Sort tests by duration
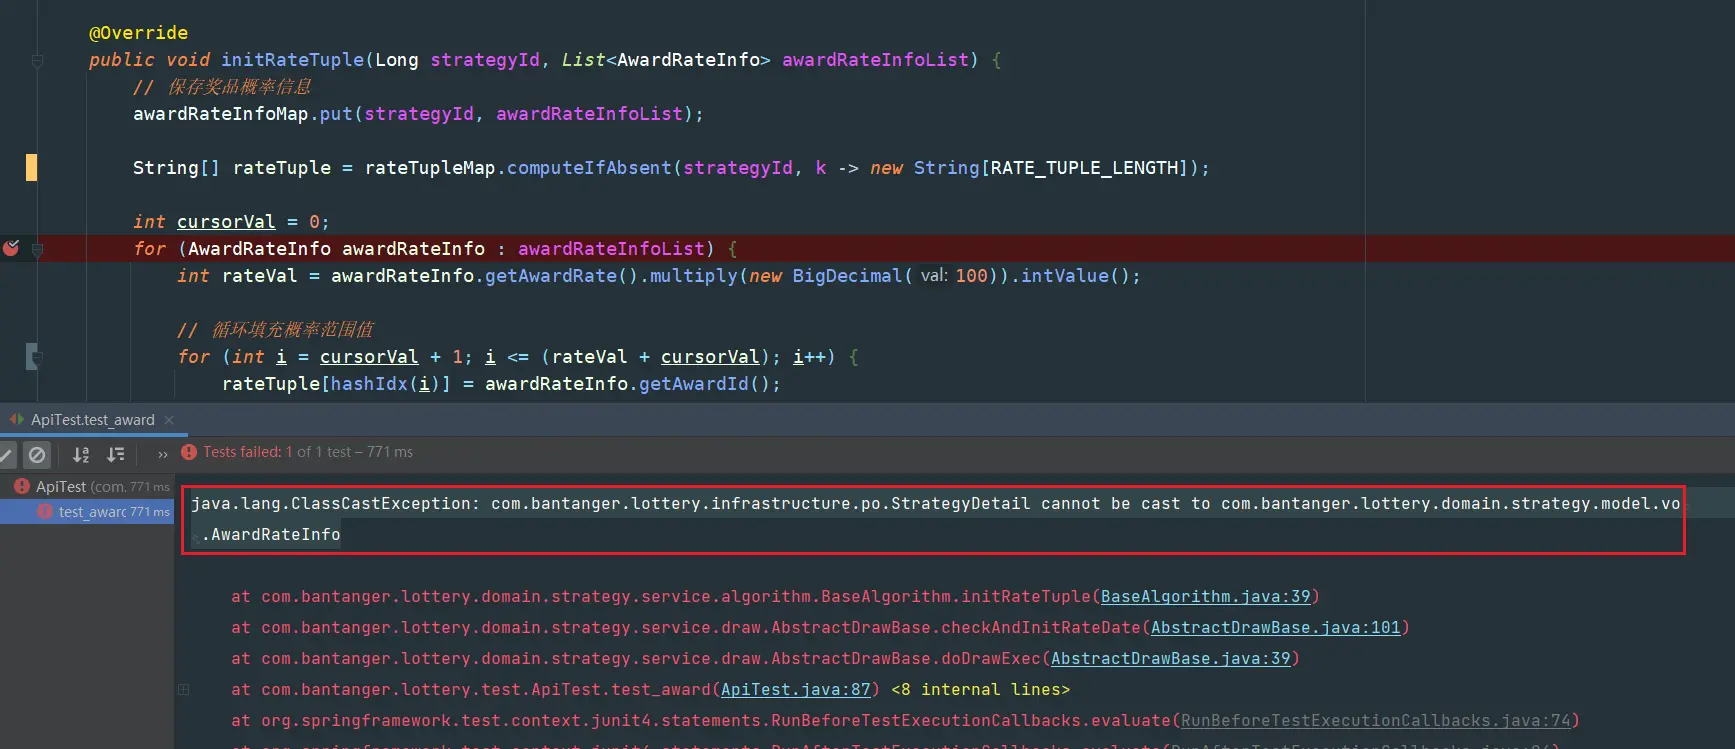The image size is (1735, 749). click(116, 455)
